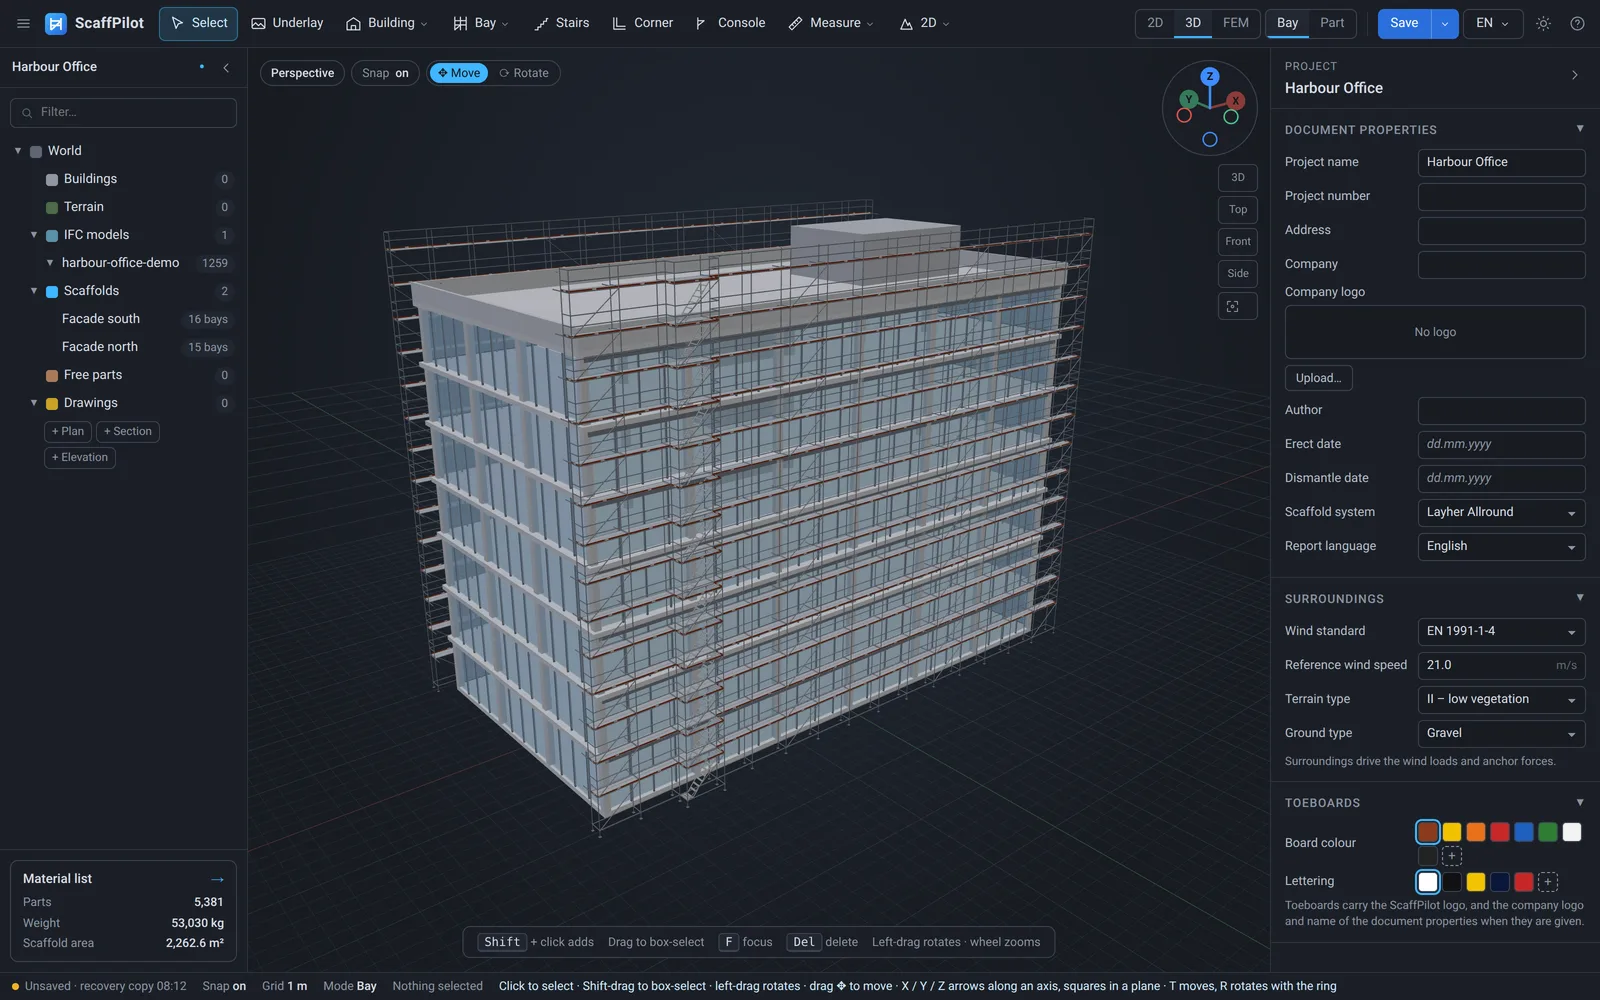Switch to the 2D view tab
This screenshot has width=1600, height=1000.
coord(1155,23)
